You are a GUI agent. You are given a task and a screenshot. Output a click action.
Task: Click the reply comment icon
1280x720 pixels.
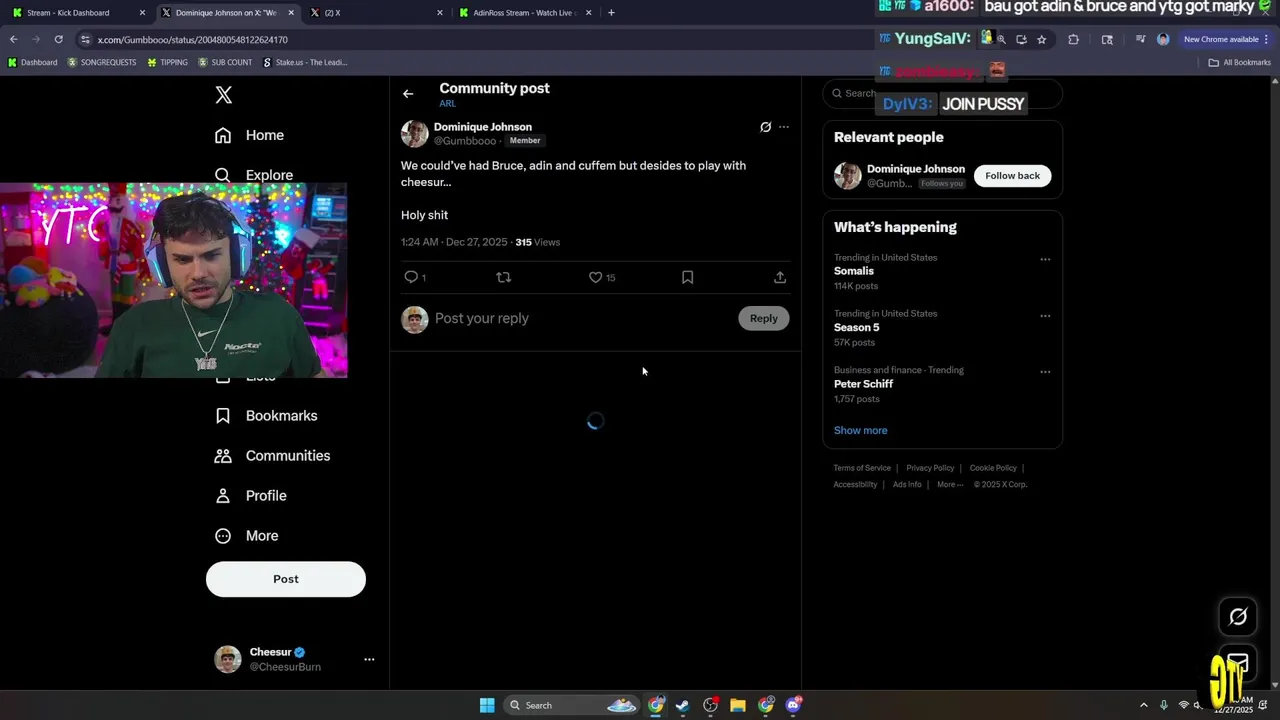pyautogui.click(x=411, y=277)
